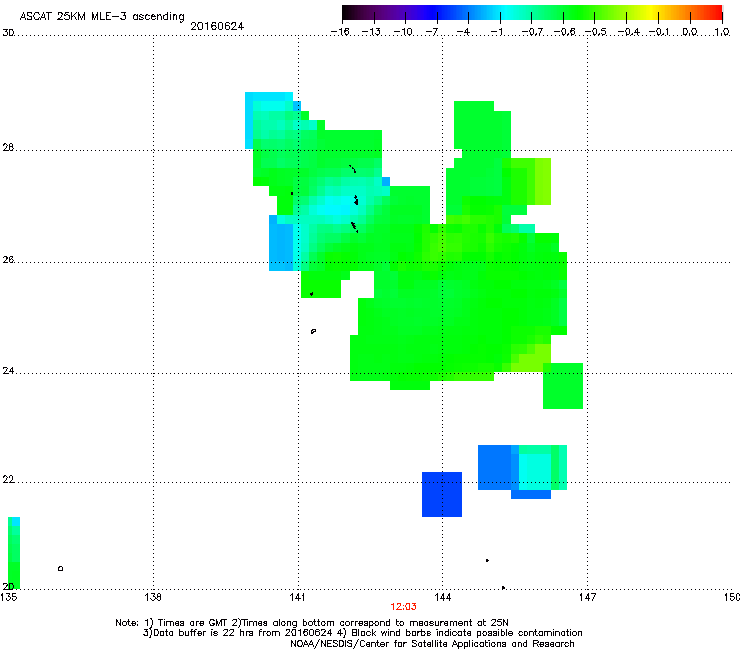Click the colorbar label -4
Image resolution: width=740 pixels, height=650 pixels.
pyautogui.click(x=463, y=32)
